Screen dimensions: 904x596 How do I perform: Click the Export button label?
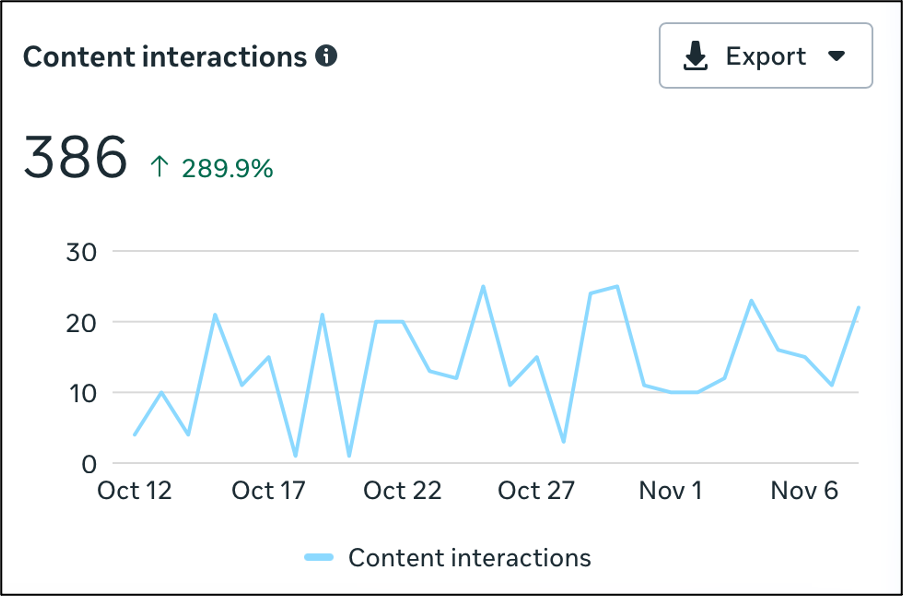[766, 57]
